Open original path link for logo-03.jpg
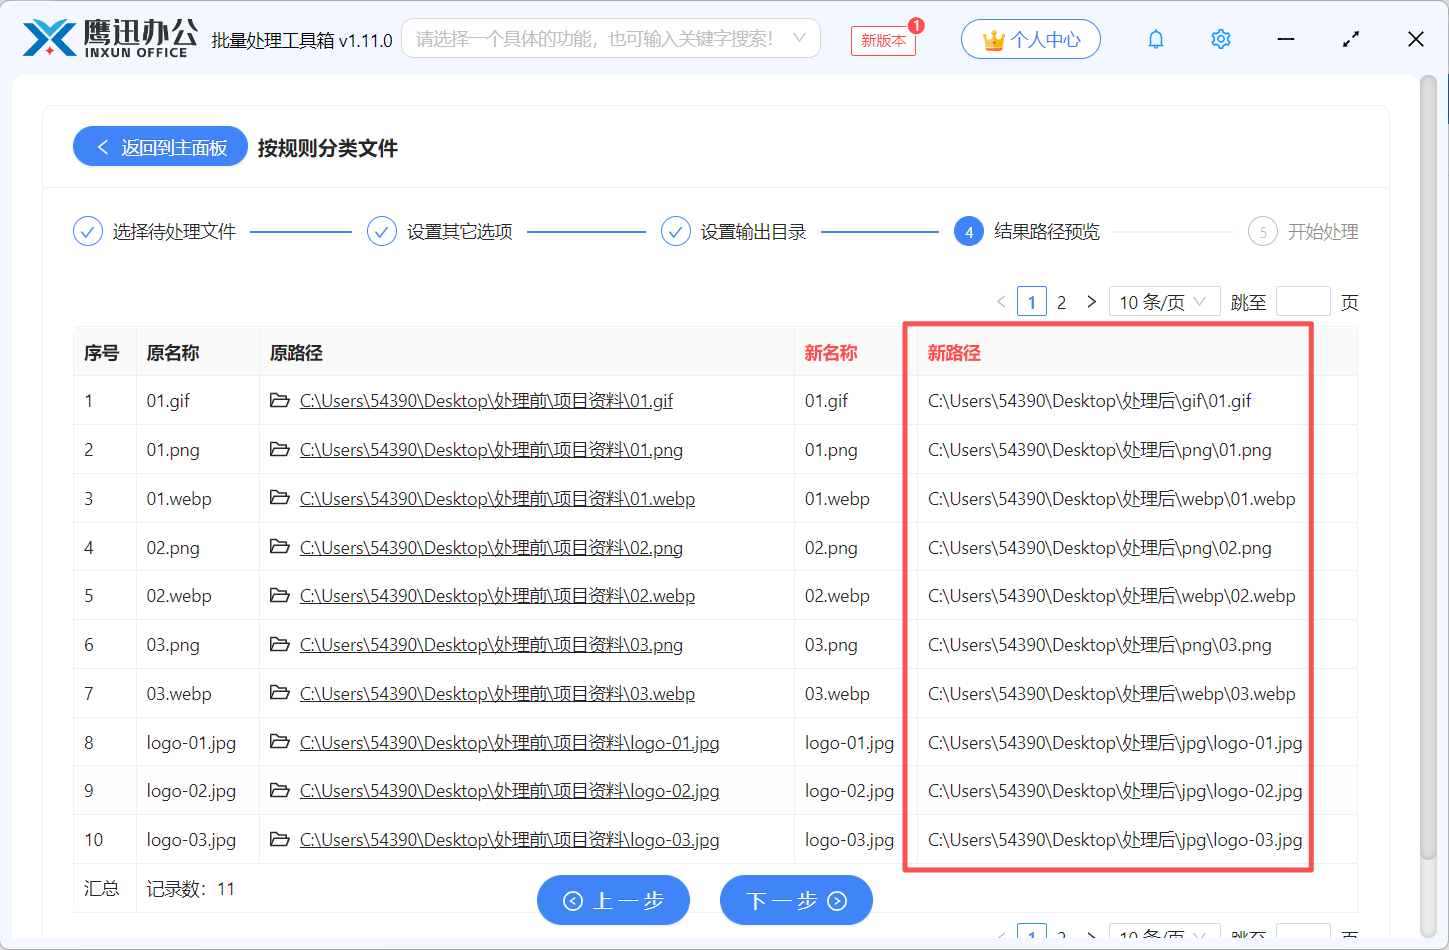Screen dimensions: 1449x950 pos(510,840)
